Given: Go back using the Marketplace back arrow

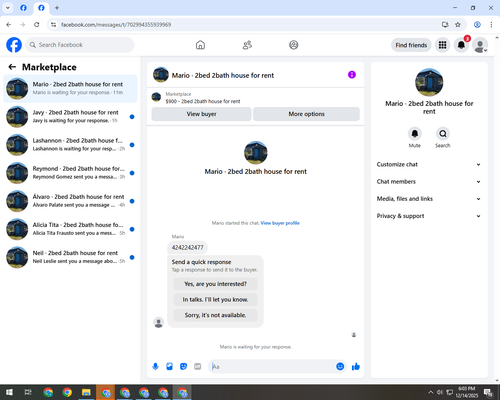Looking at the screenshot, I should coord(12,67).
